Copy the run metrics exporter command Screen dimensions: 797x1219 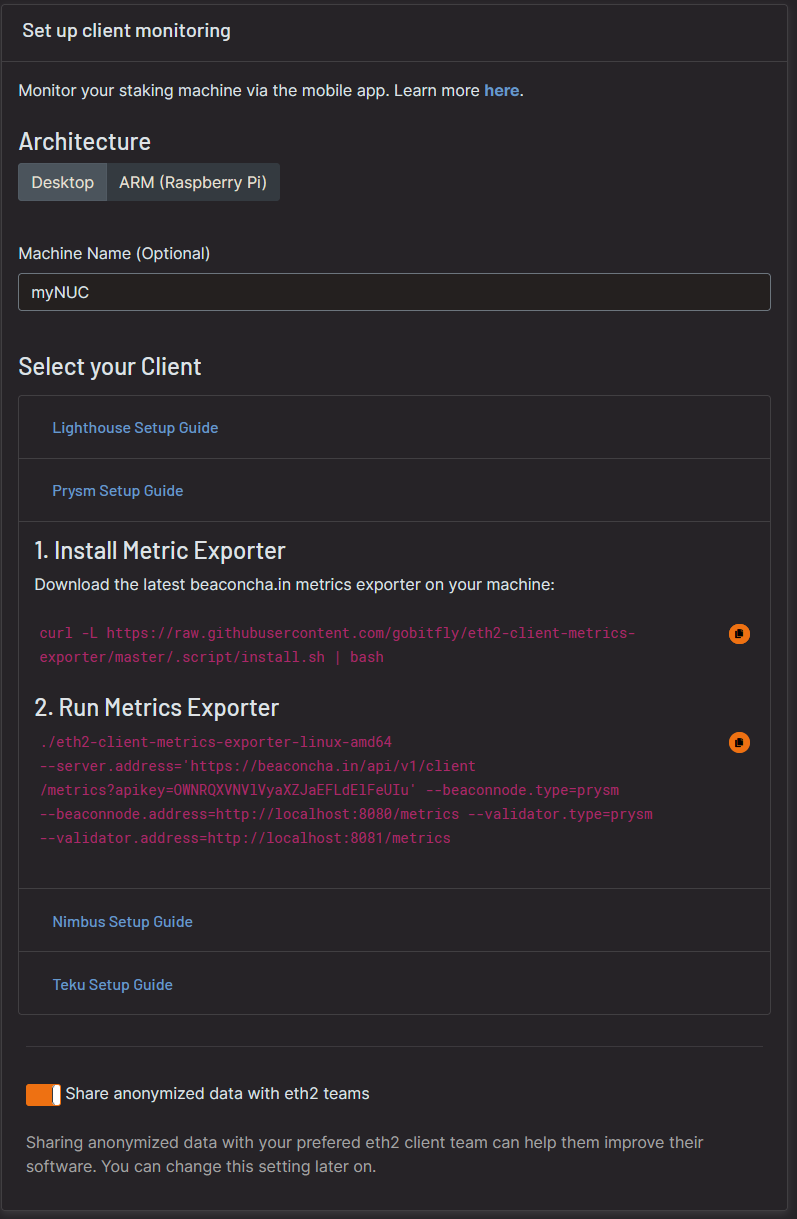click(x=739, y=742)
